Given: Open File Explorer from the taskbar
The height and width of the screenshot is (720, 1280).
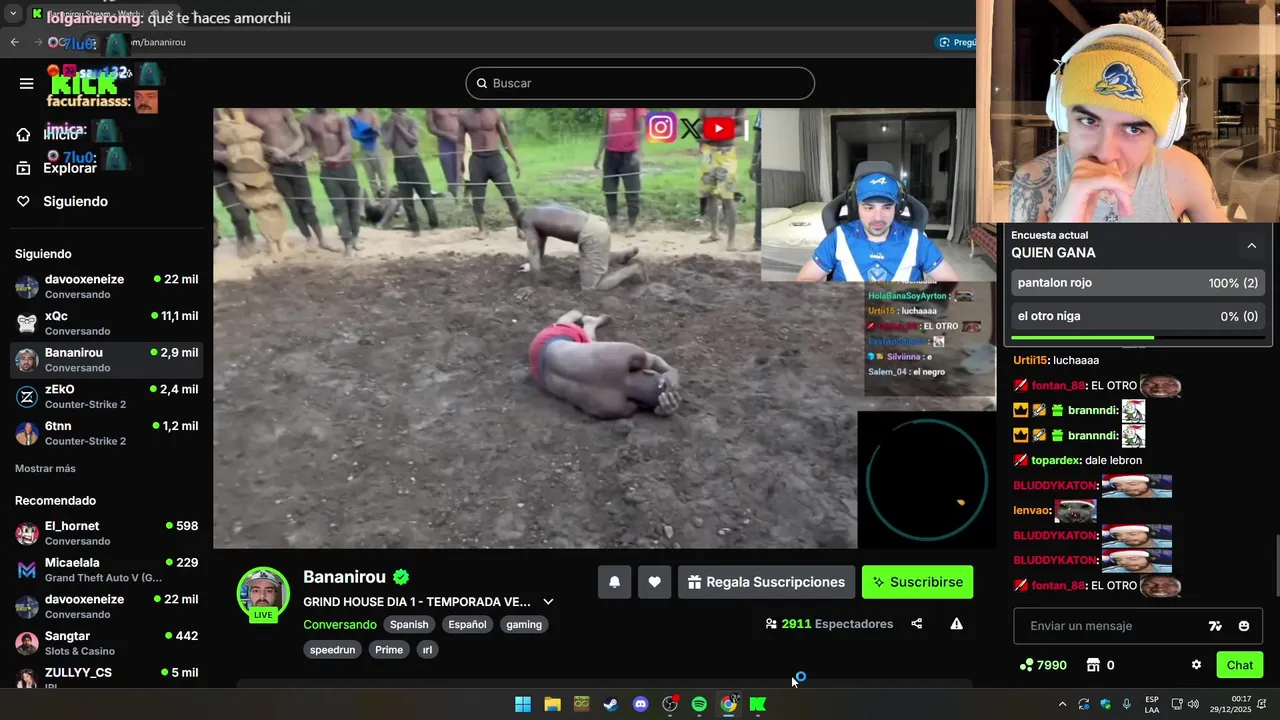Looking at the screenshot, I should [x=552, y=704].
